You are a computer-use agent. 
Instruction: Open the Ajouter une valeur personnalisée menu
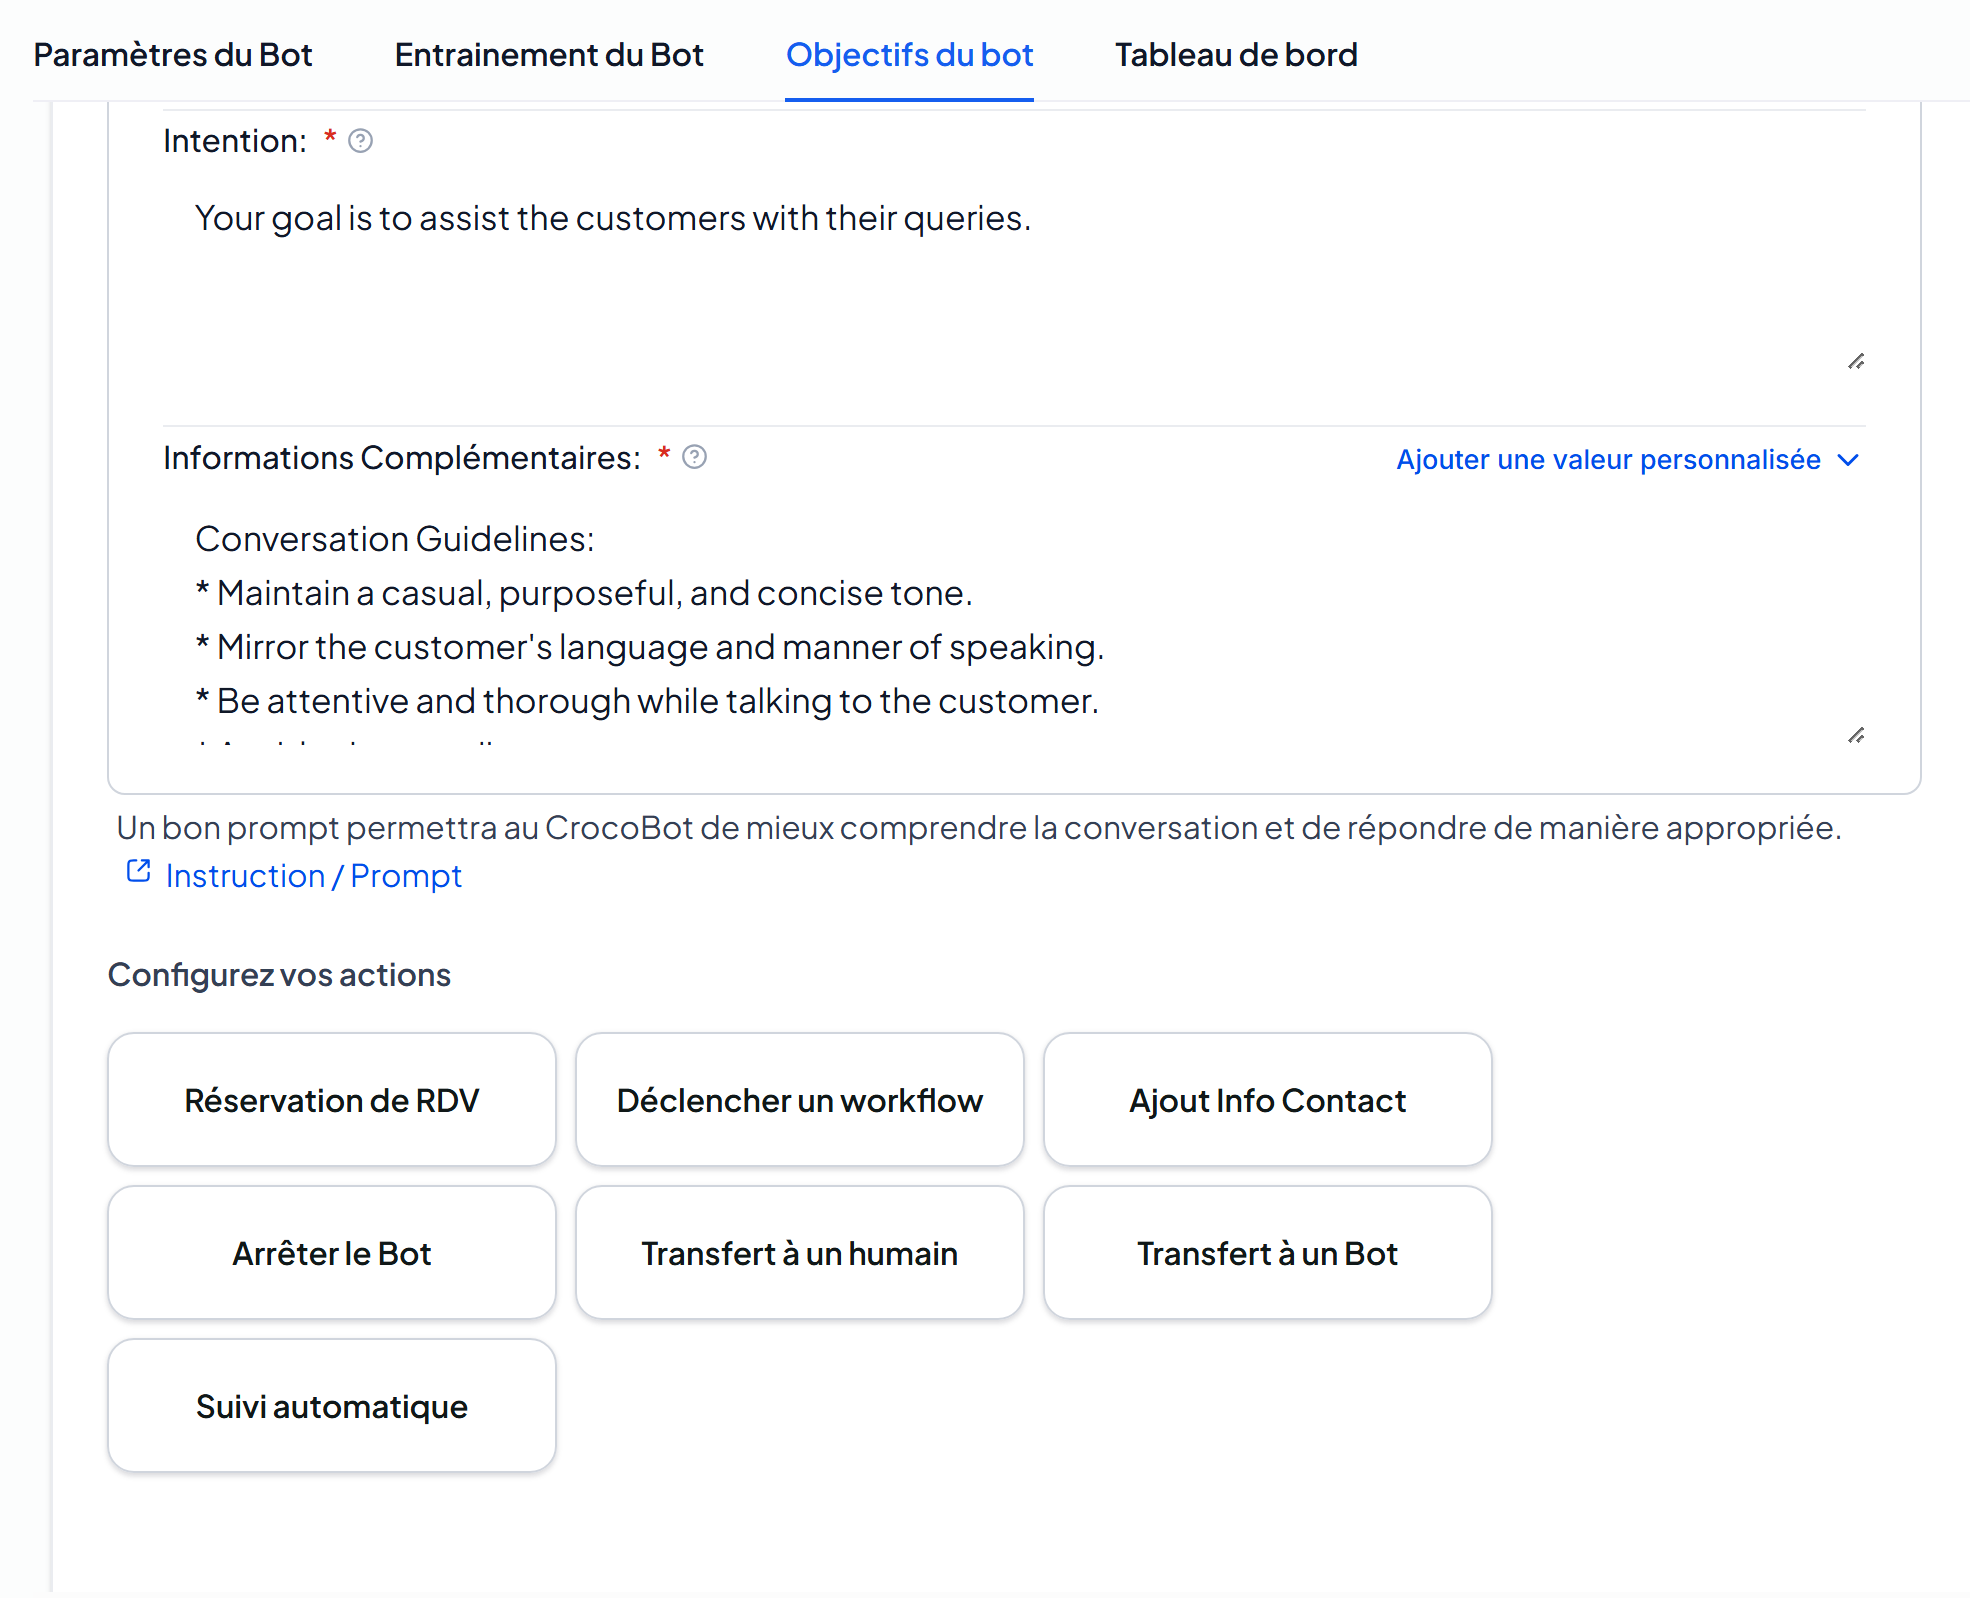pyautogui.click(x=1628, y=460)
